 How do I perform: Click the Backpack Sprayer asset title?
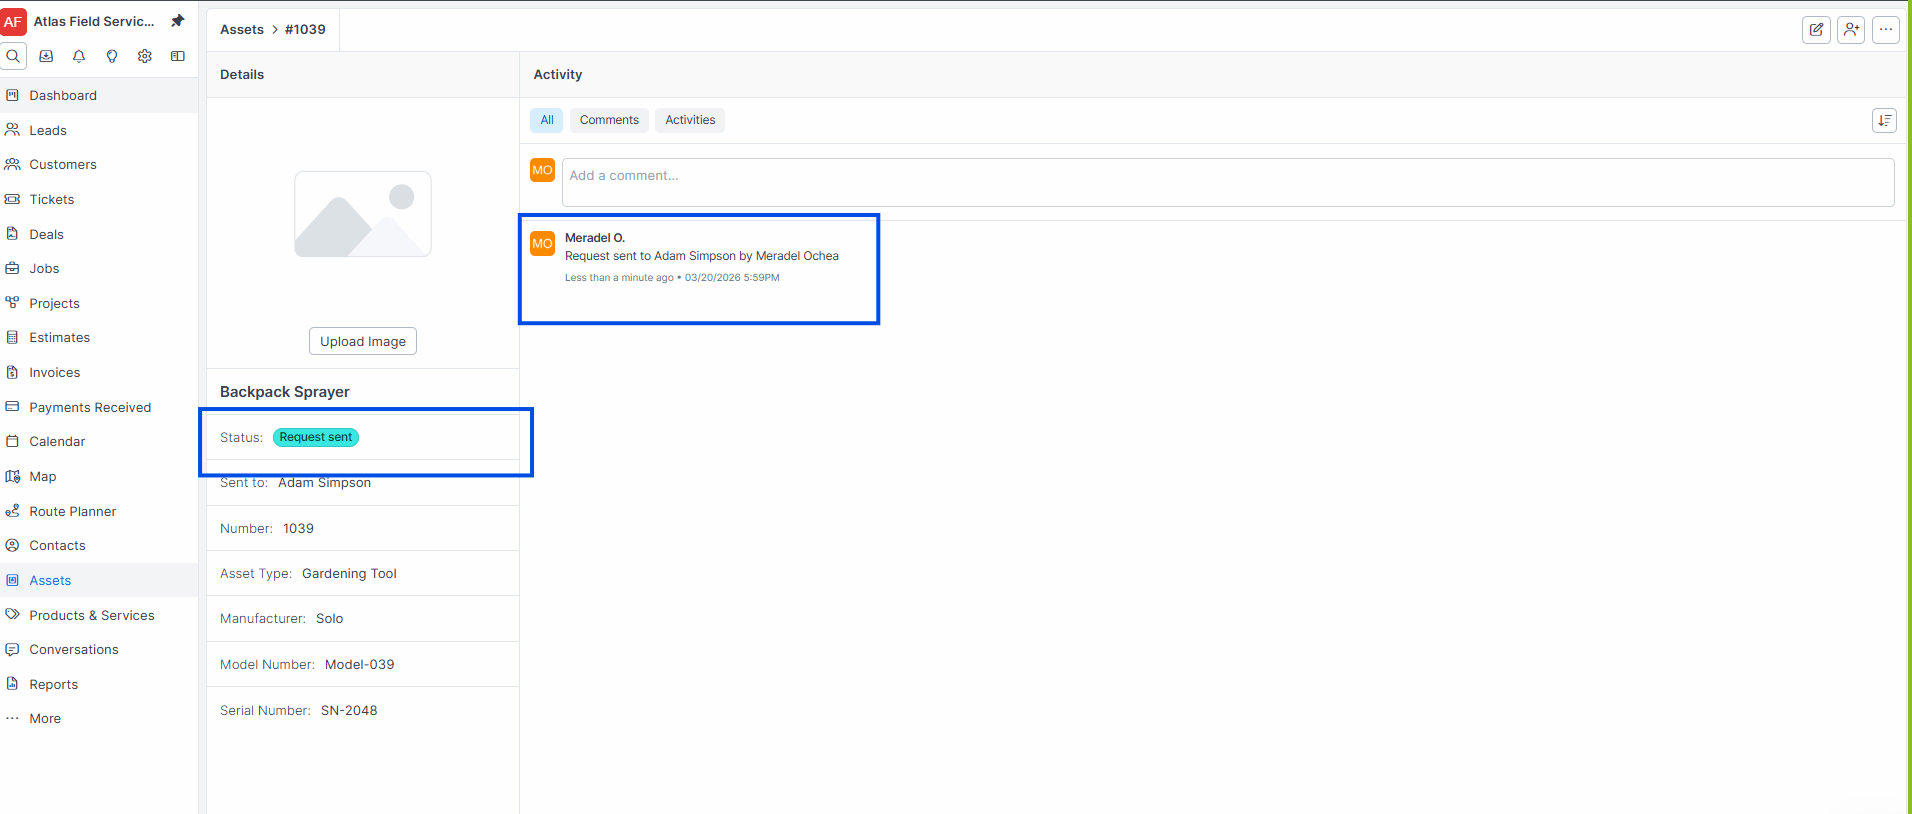[285, 392]
